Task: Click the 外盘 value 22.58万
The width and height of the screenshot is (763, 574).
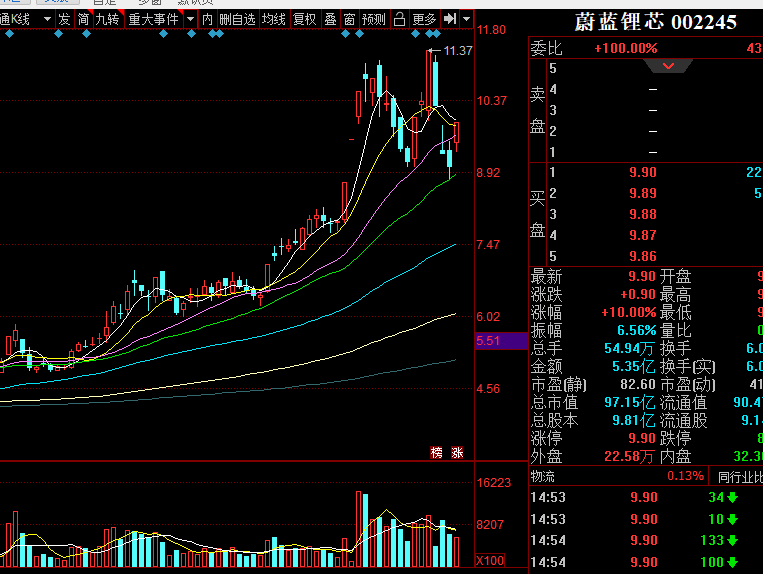Action: tap(629, 456)
